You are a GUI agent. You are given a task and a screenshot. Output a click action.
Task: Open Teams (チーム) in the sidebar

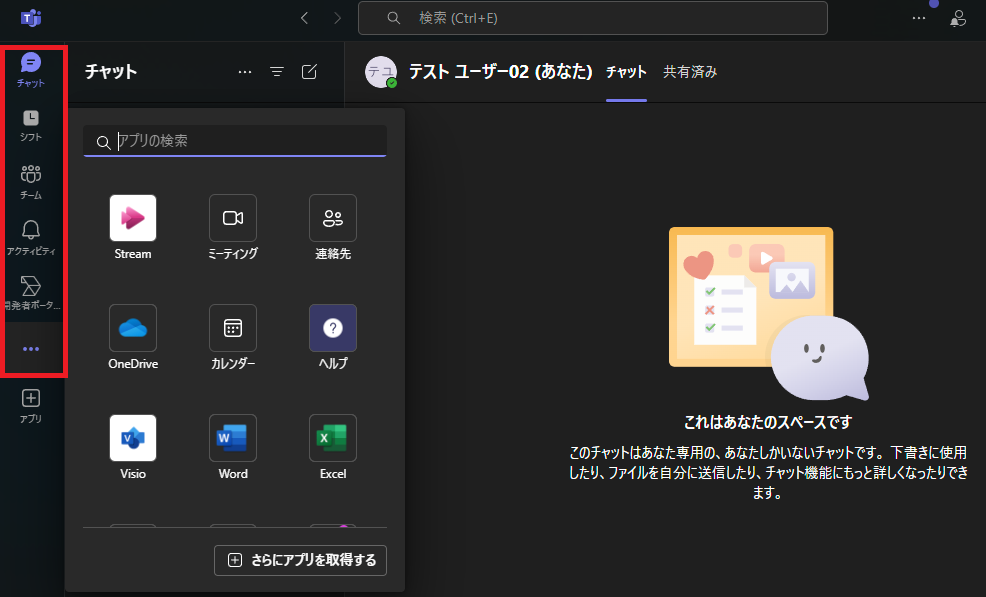[x=31, y=182]
